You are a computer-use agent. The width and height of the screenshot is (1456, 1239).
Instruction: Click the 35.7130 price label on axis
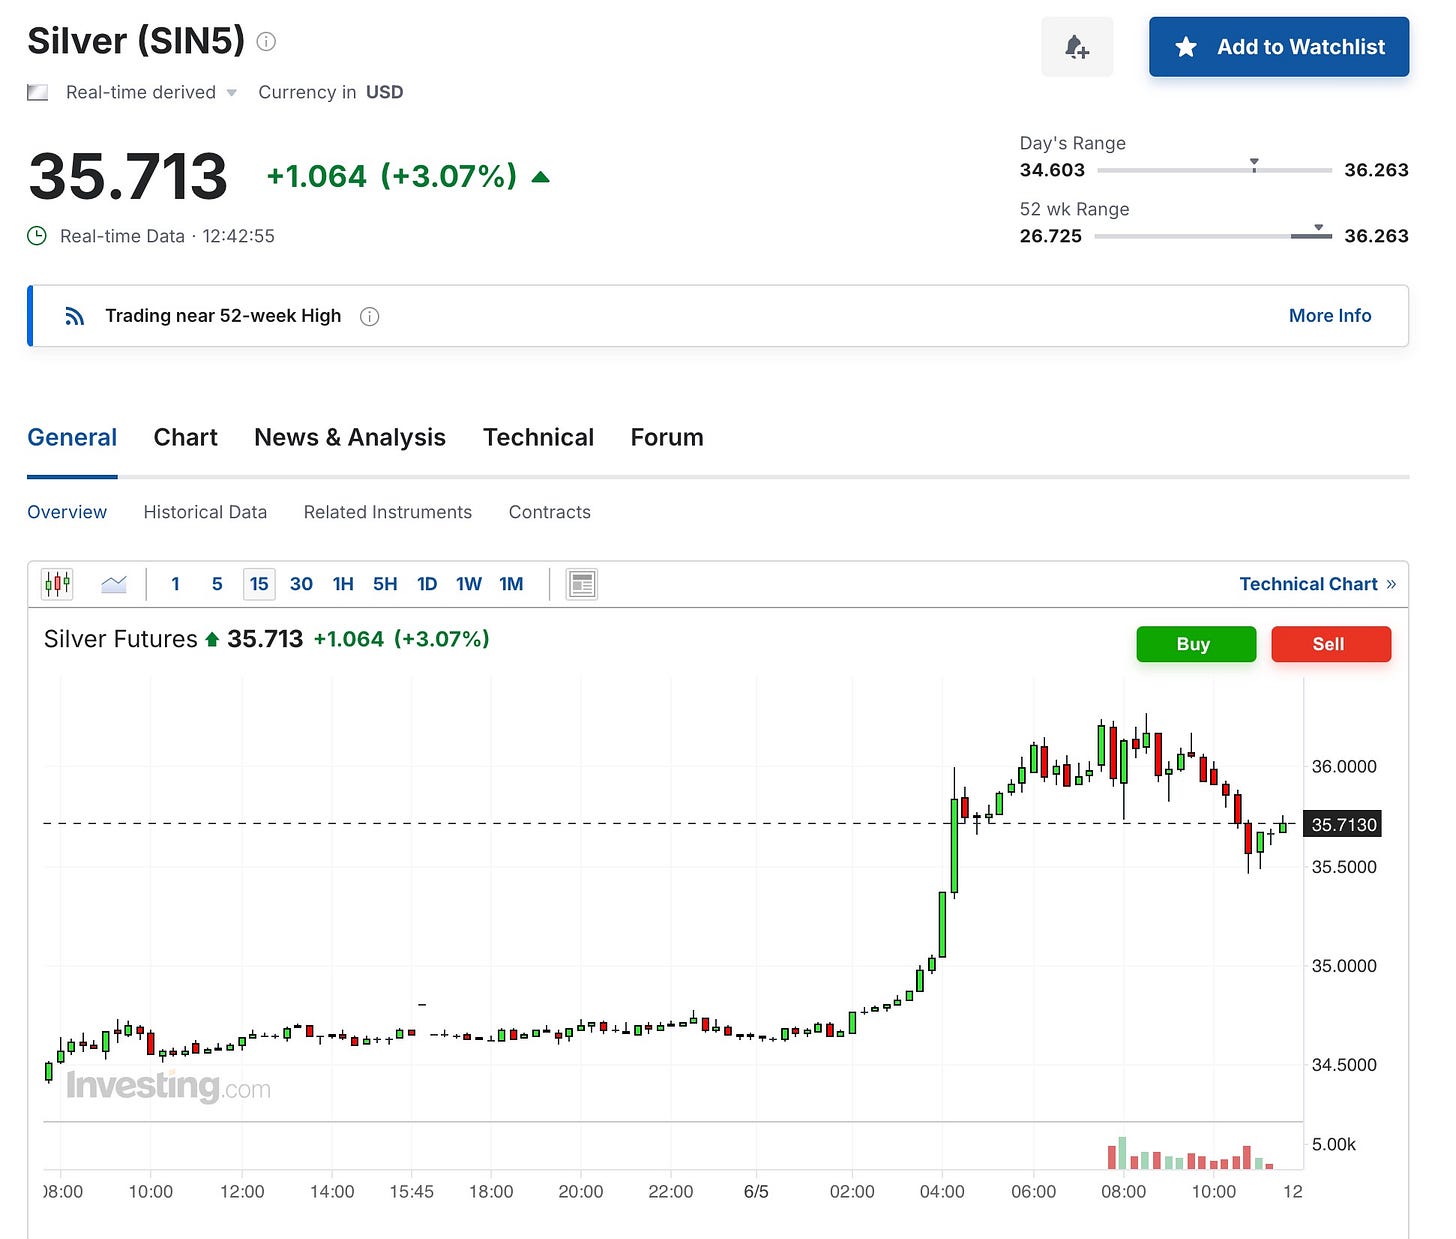pos(1343,824)
